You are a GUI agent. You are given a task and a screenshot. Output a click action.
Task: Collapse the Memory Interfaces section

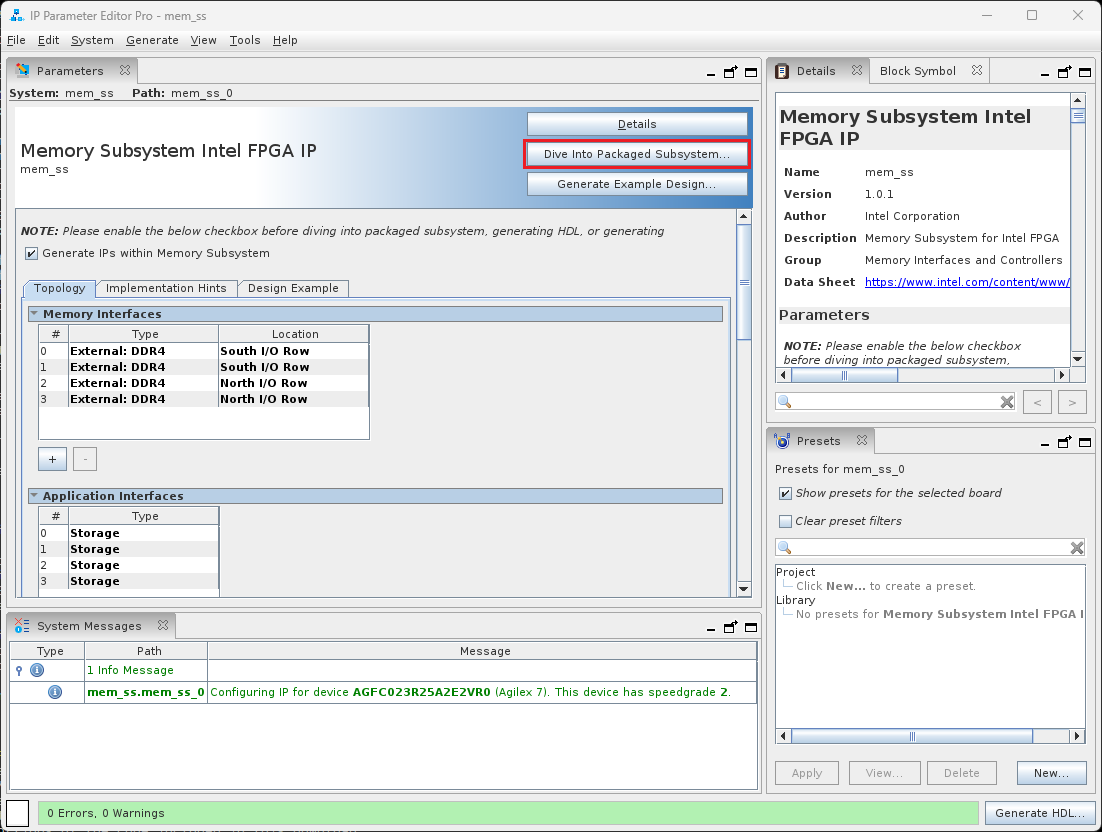[34, 314]
